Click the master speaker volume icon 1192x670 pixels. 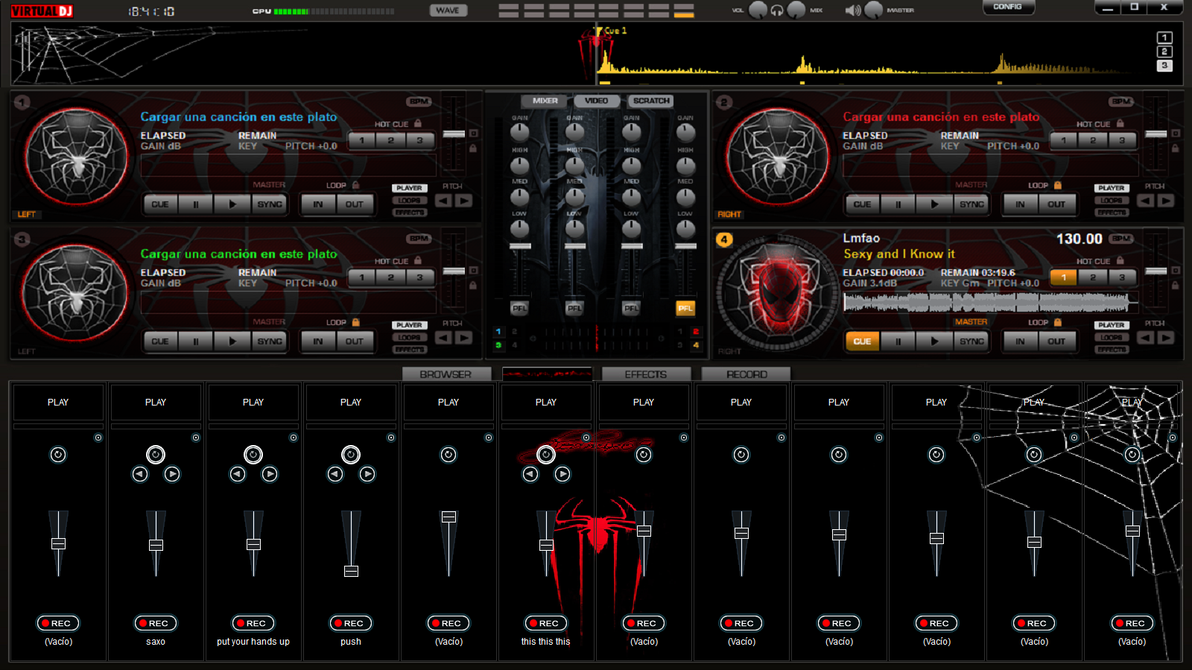pos(853,11)
